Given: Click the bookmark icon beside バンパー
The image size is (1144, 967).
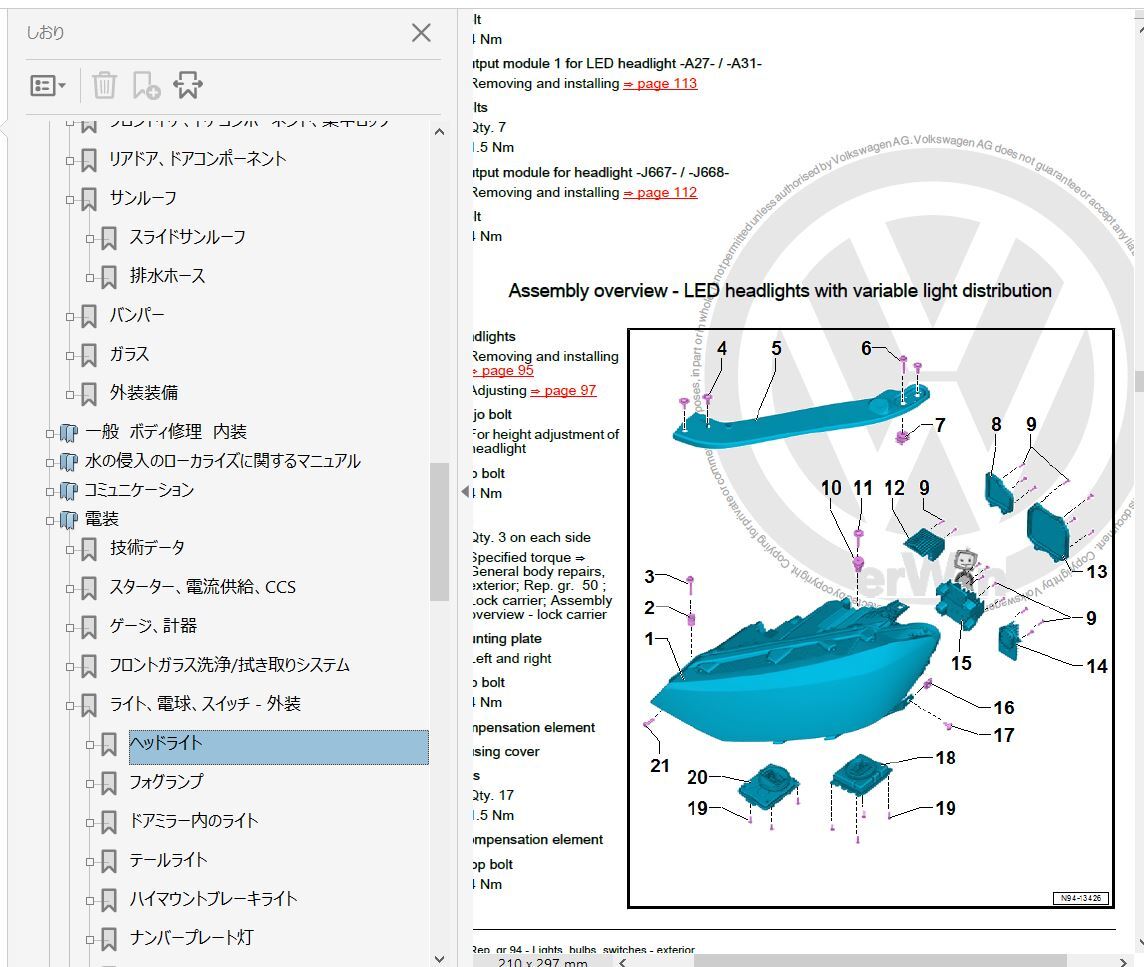Looking at the screenshot, I should point(88,317).
